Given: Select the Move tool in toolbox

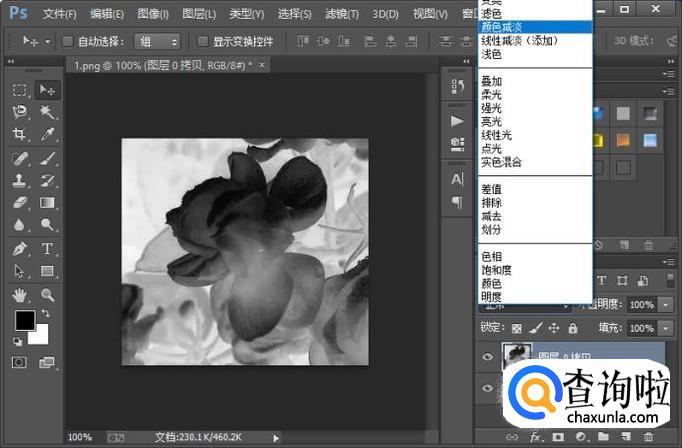Looking at the screenshot, I should click(x=47, y=90).
